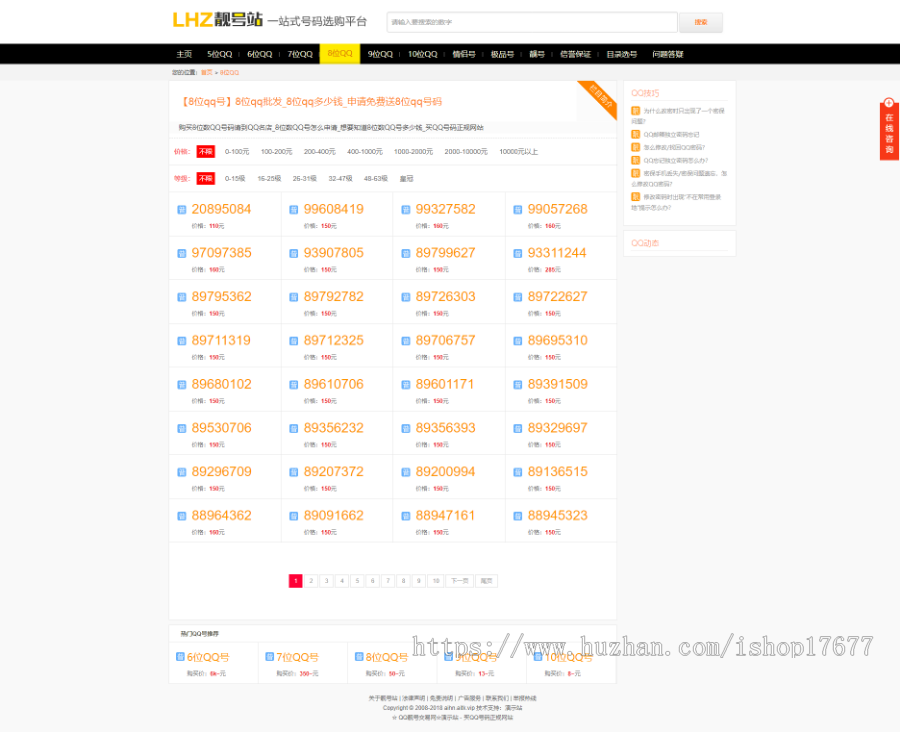
Task: Open the 情侣号 navigation item
Action: coord(464,54)
